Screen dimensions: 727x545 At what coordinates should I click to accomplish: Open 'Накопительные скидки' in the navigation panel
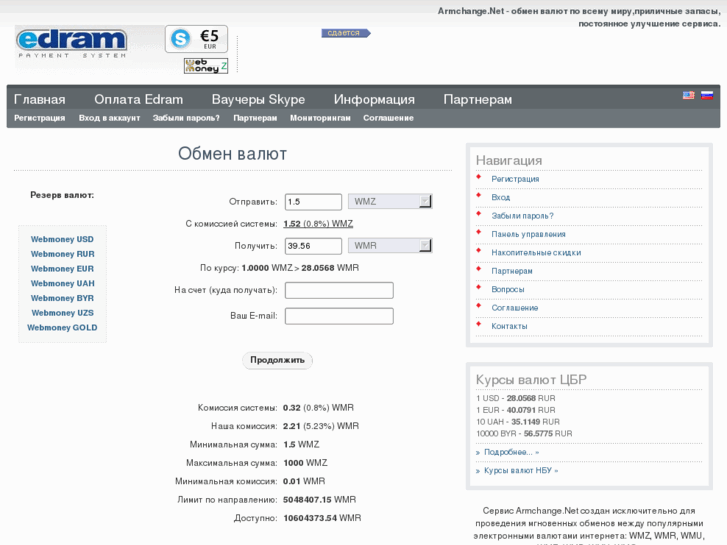click(535, 253)
